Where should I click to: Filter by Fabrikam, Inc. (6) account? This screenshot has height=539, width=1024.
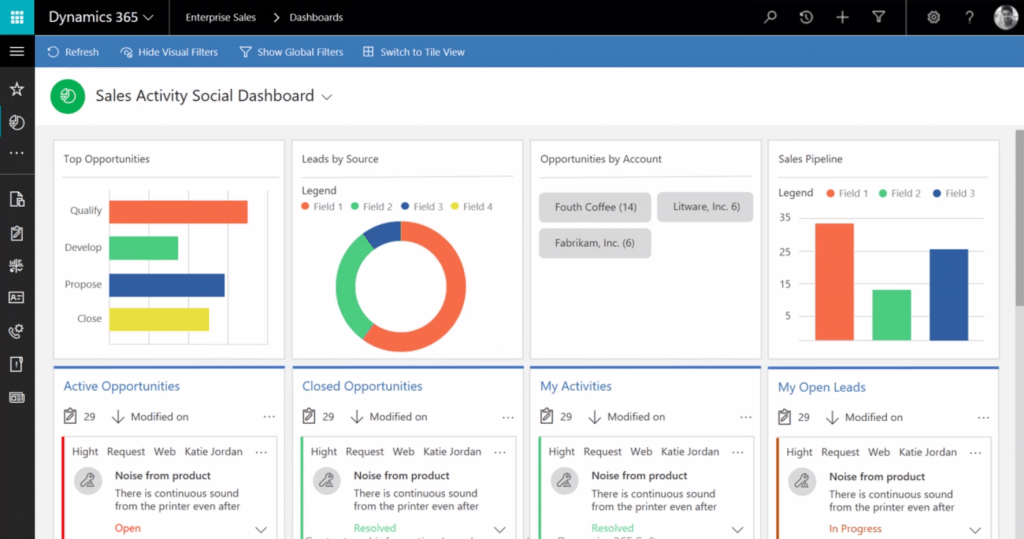595,243
